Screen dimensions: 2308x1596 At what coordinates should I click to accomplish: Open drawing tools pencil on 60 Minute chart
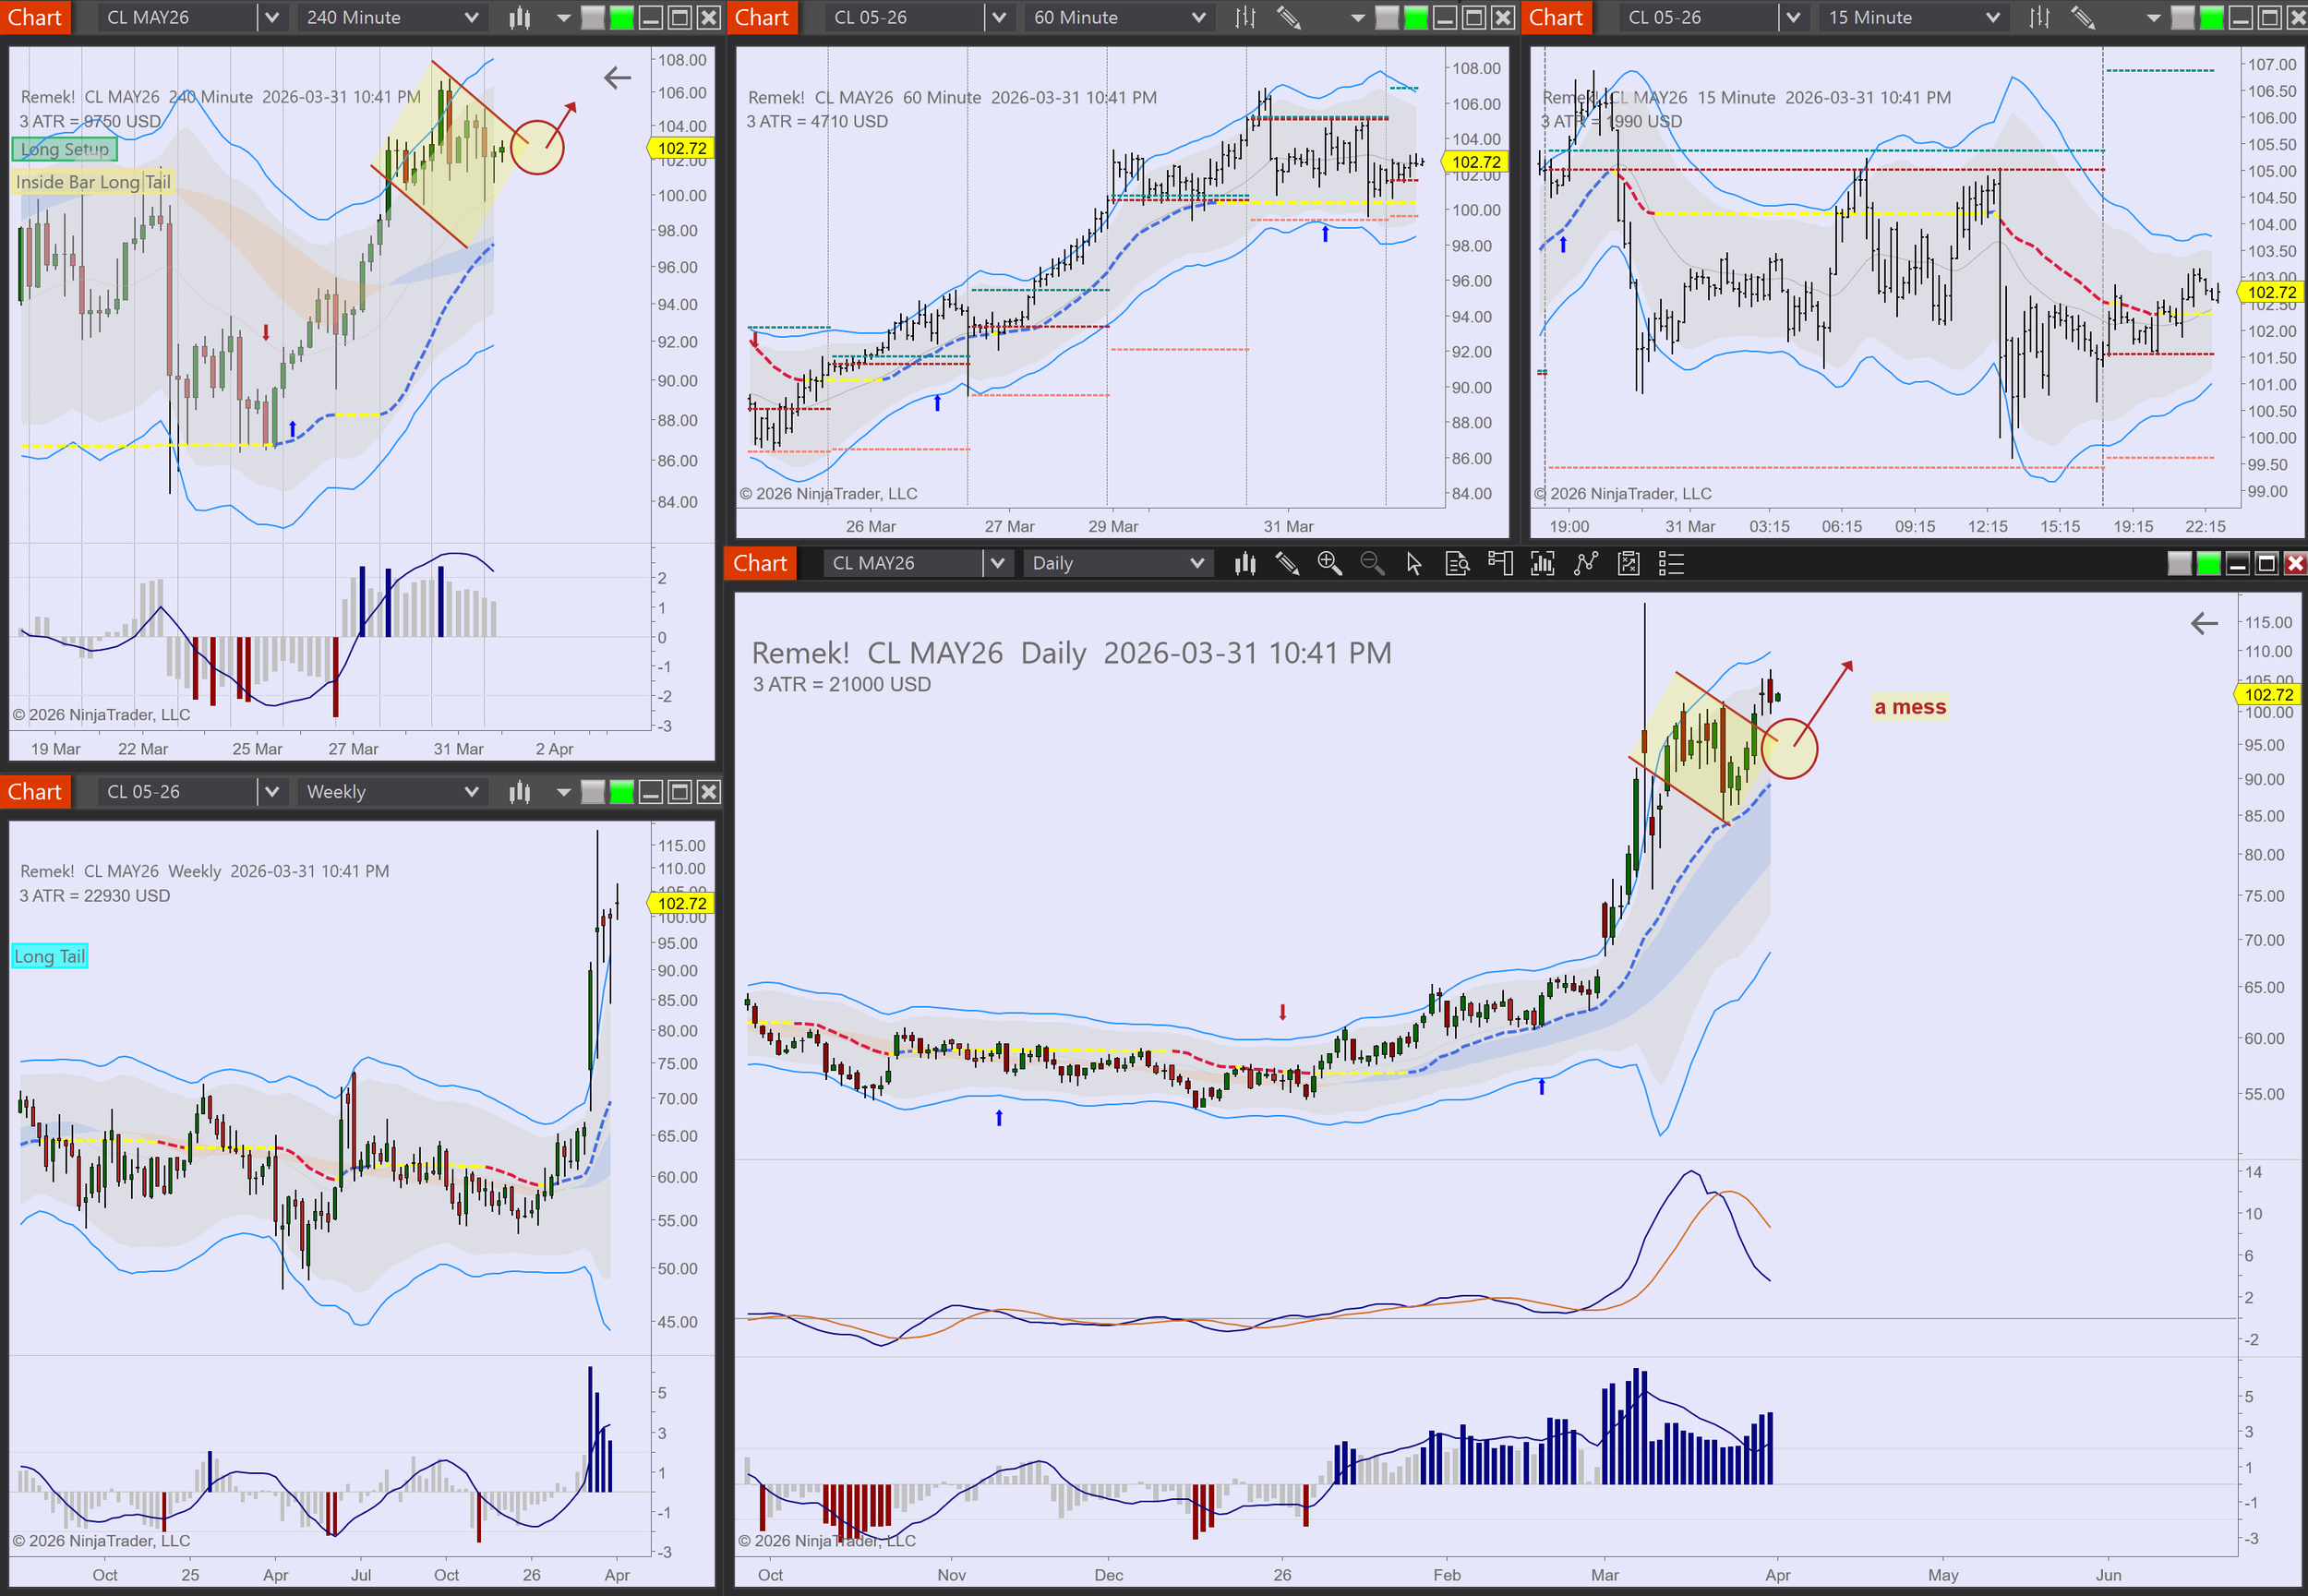click(1289, 17)
